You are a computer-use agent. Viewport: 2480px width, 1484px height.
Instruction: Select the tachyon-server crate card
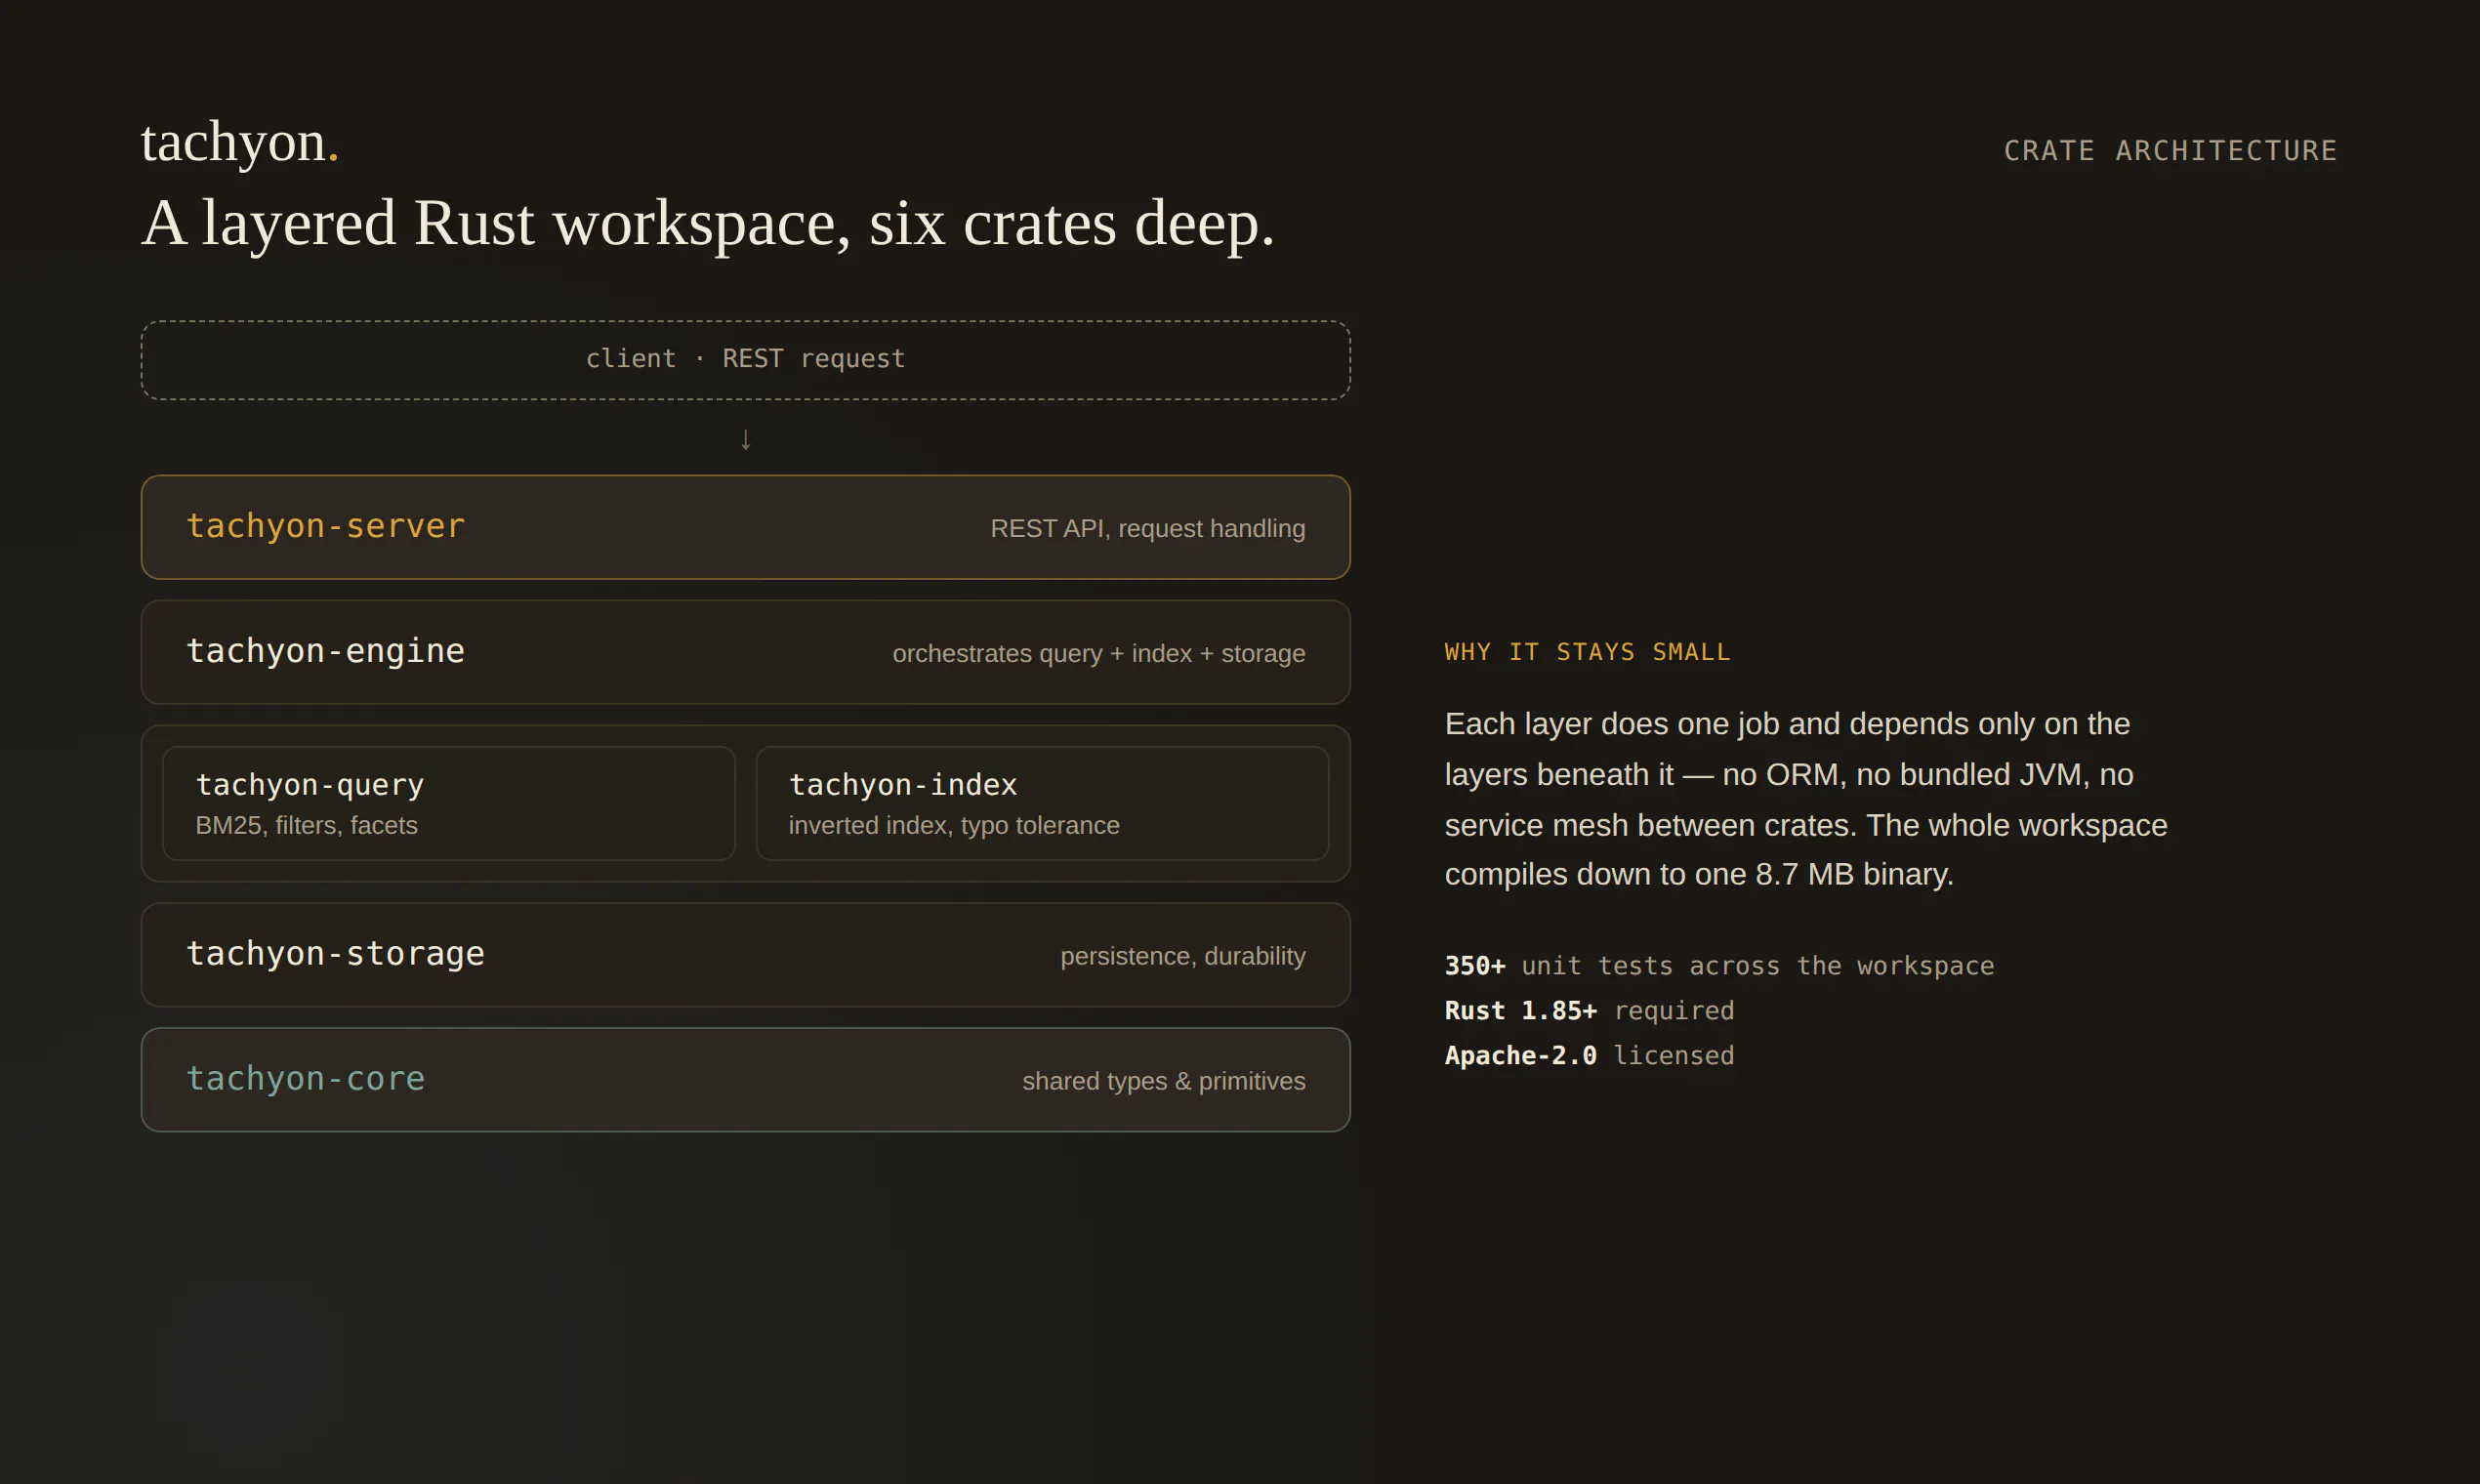[746, 527]
